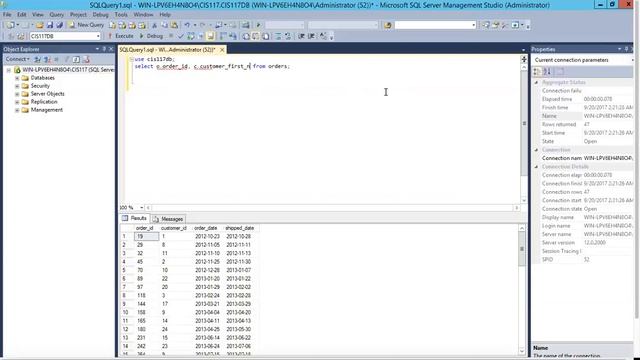Select the Results tab
The height and width of the screenshot is (360, 640).
pos(135,218)
